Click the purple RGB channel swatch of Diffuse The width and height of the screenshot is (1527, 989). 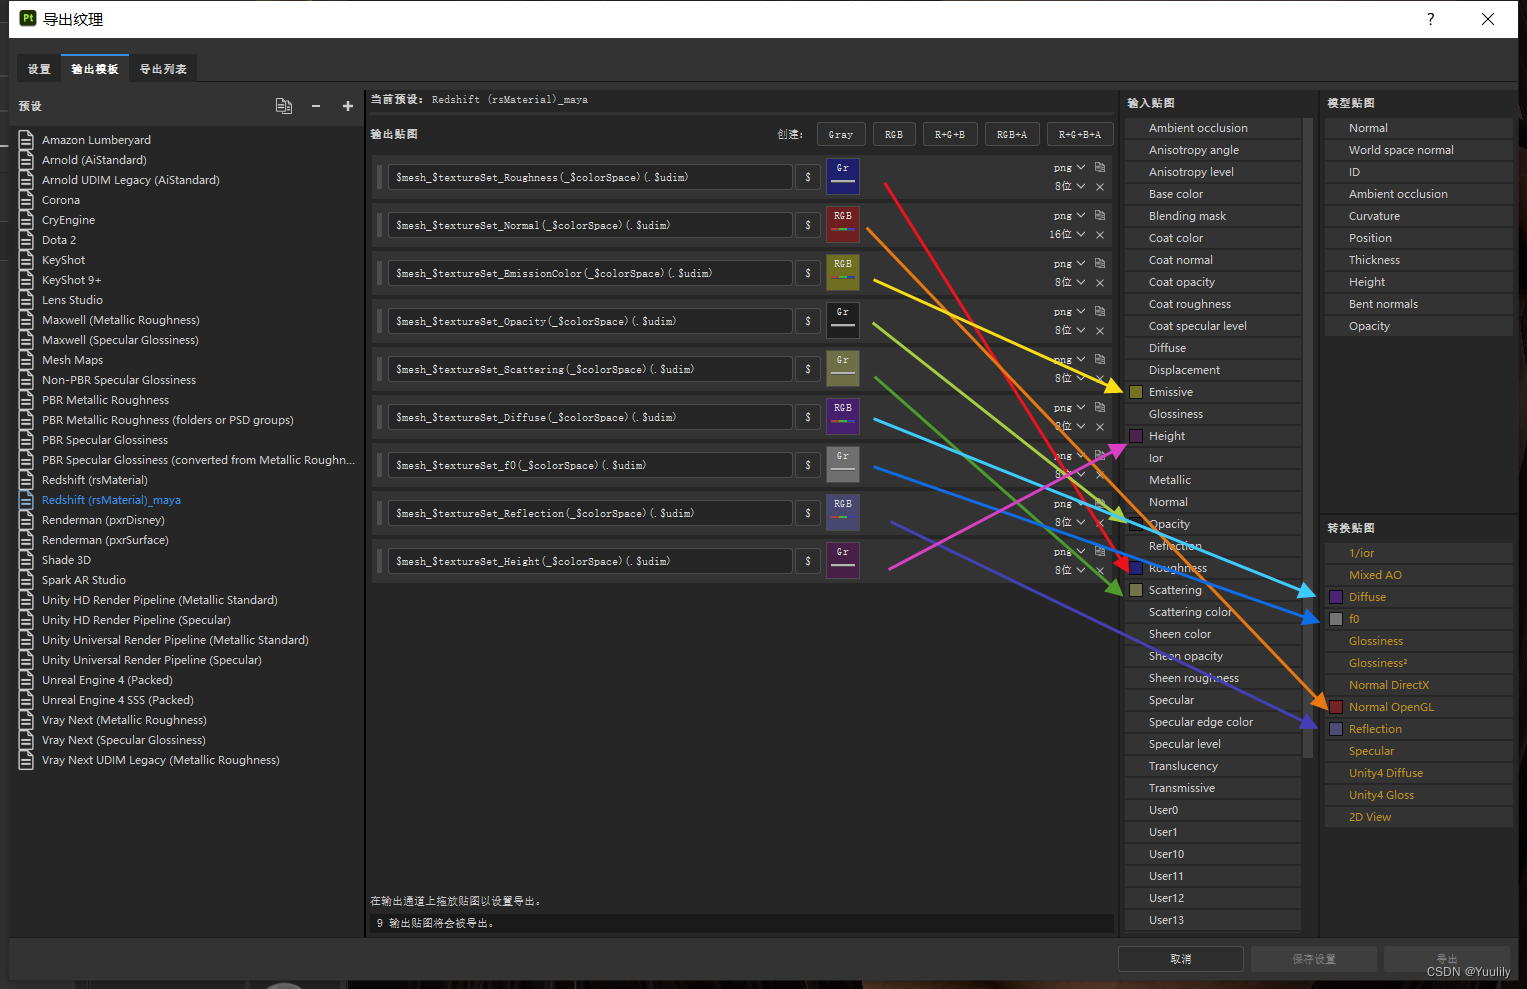843,416
